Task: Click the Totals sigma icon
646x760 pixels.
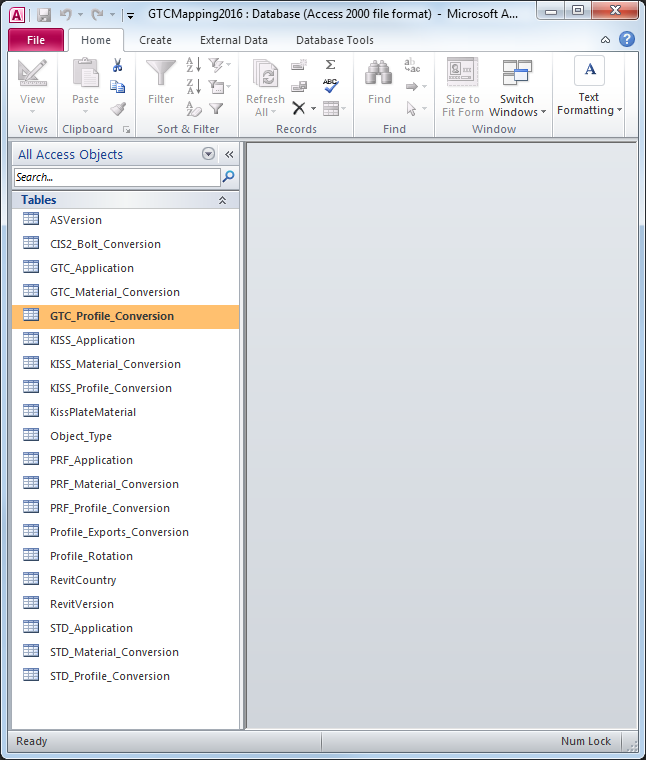Action: [331, 64]
